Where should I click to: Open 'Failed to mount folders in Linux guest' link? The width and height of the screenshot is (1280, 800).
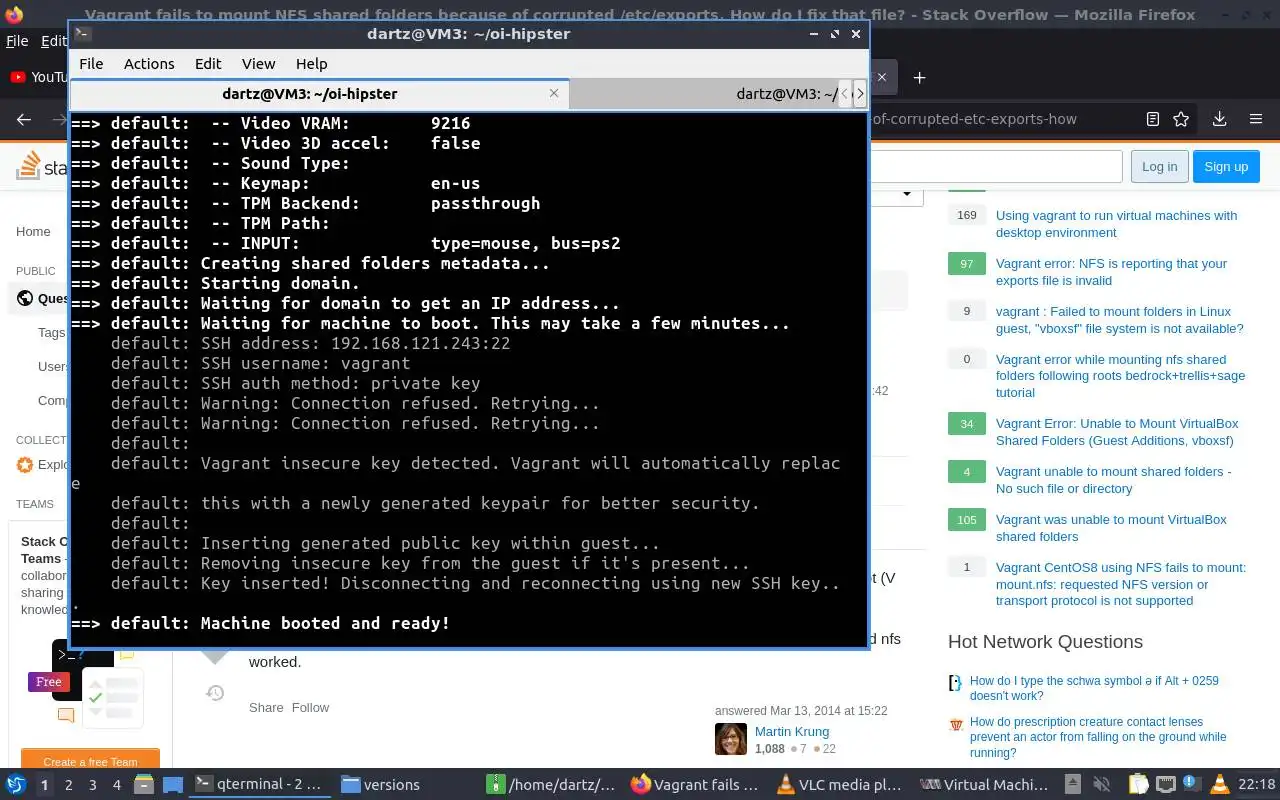tap(1119, 320)
